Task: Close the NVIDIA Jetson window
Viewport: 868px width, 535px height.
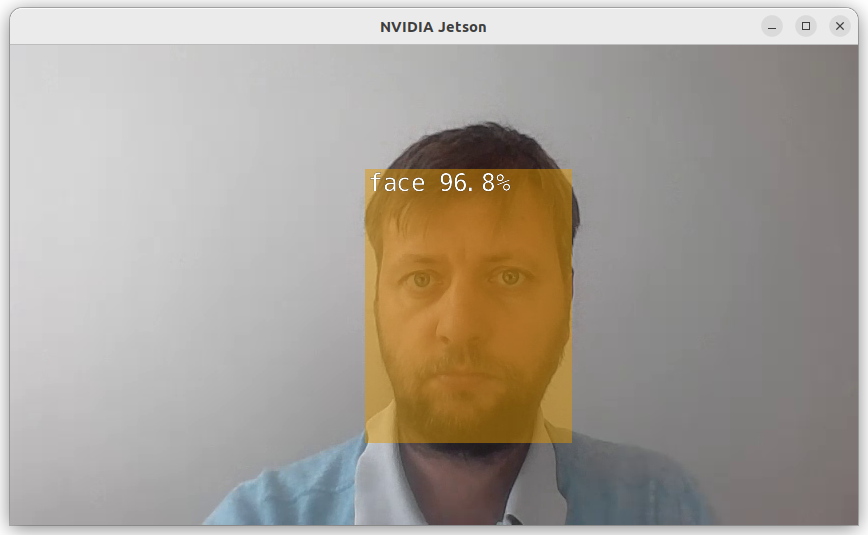Action: (x=840, y=26)
